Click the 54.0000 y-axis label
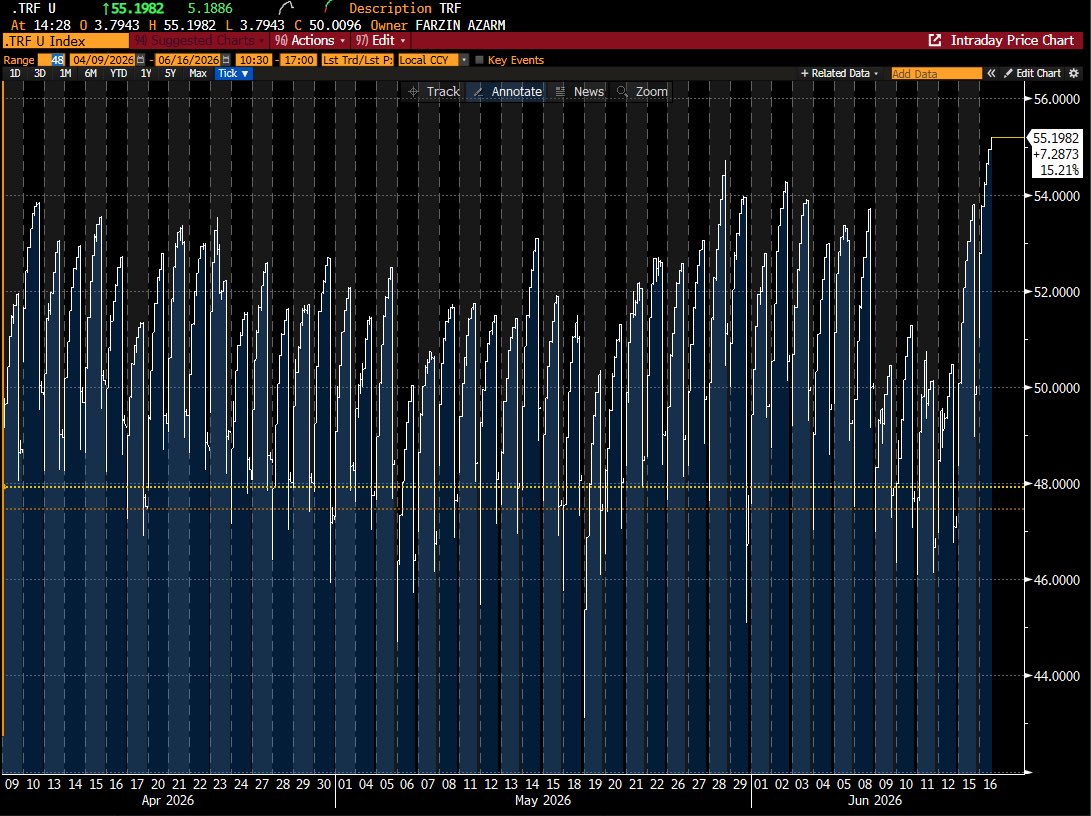Viewport: 1091px width, 816px height. (1056, 195)
